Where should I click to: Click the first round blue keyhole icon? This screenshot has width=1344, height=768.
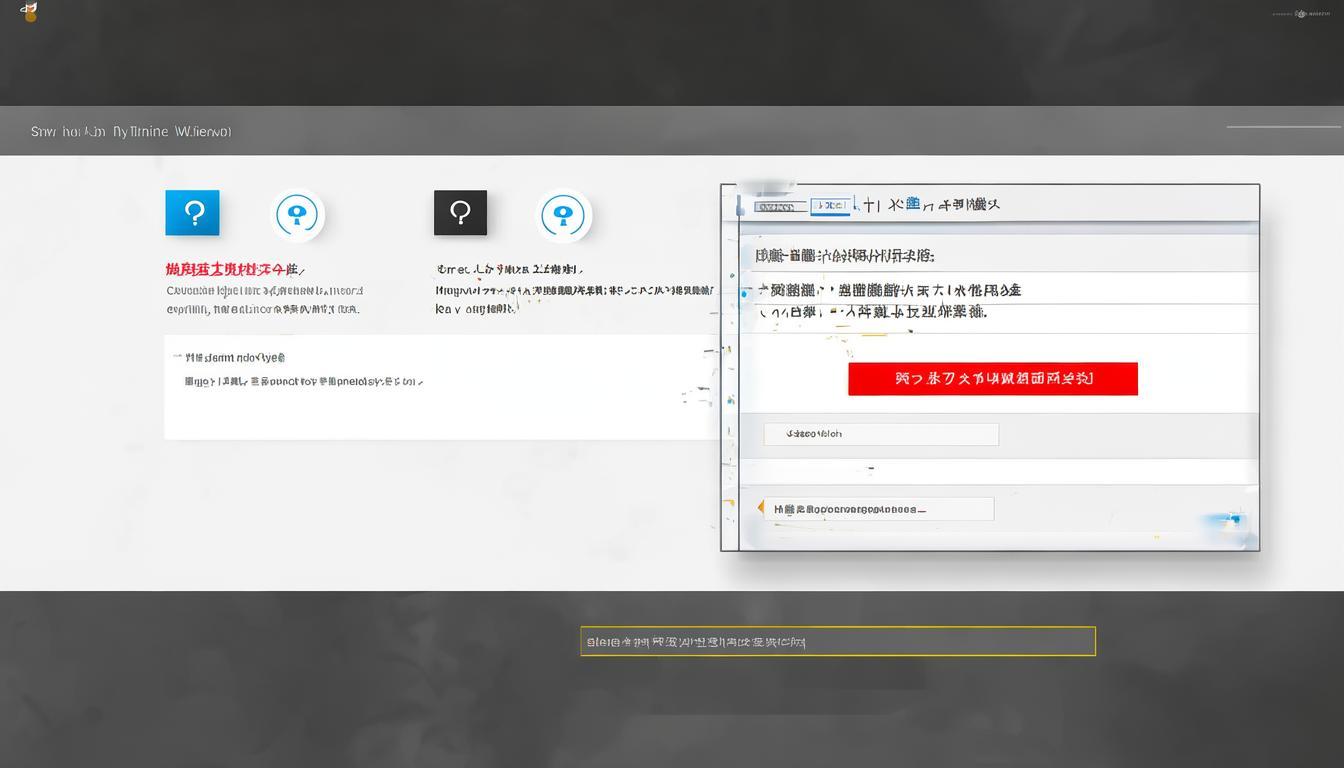click(x=298, y=215)
